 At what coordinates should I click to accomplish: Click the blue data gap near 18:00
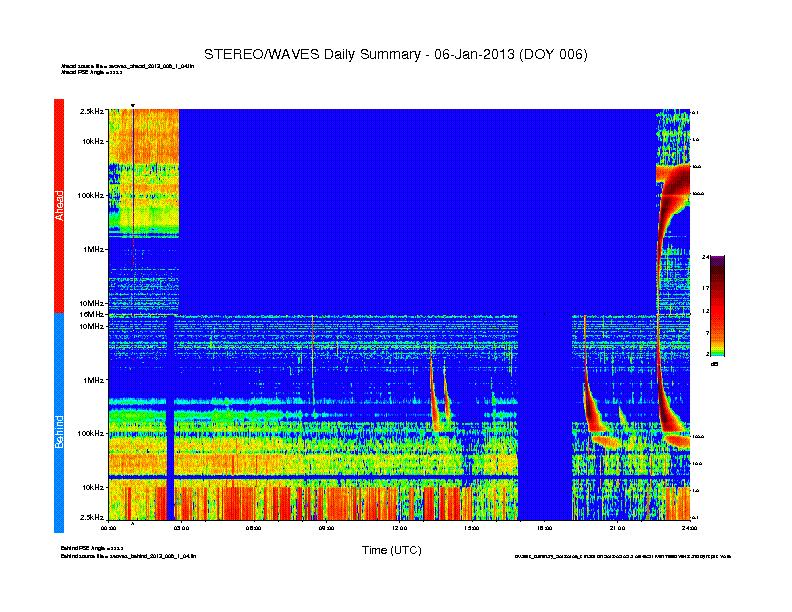pyautogui.click(x=545, y=417)
